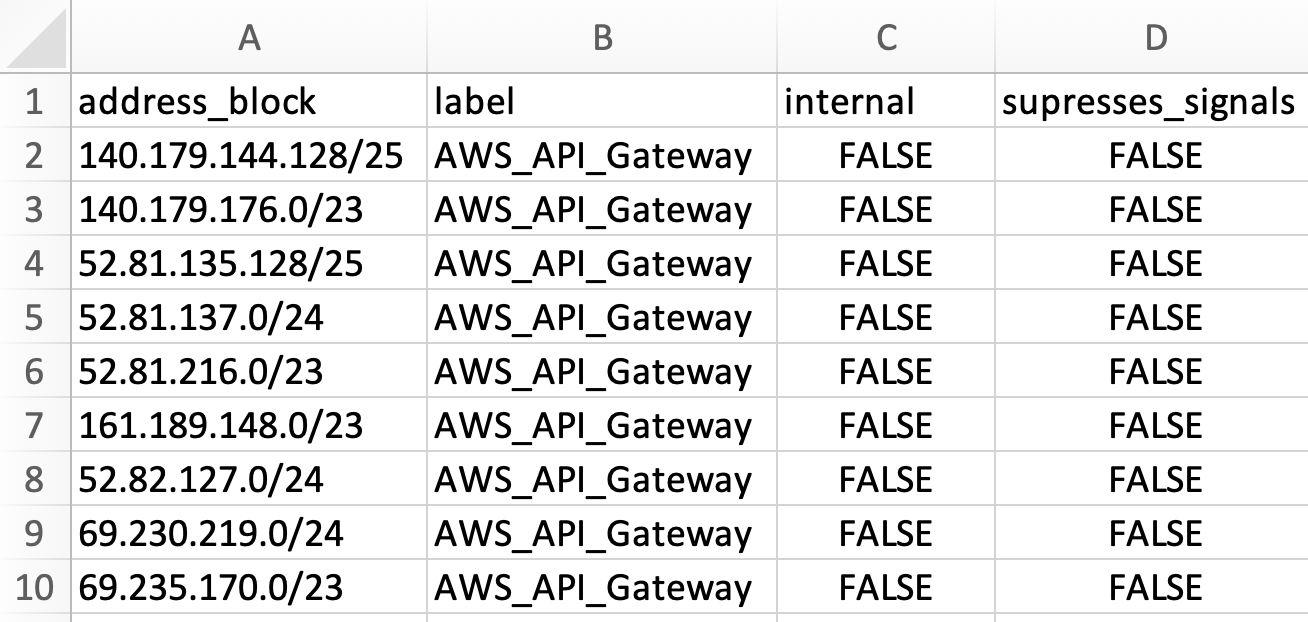Select row 1 header
1308x622 pixels.
click(x=35, y=101)
